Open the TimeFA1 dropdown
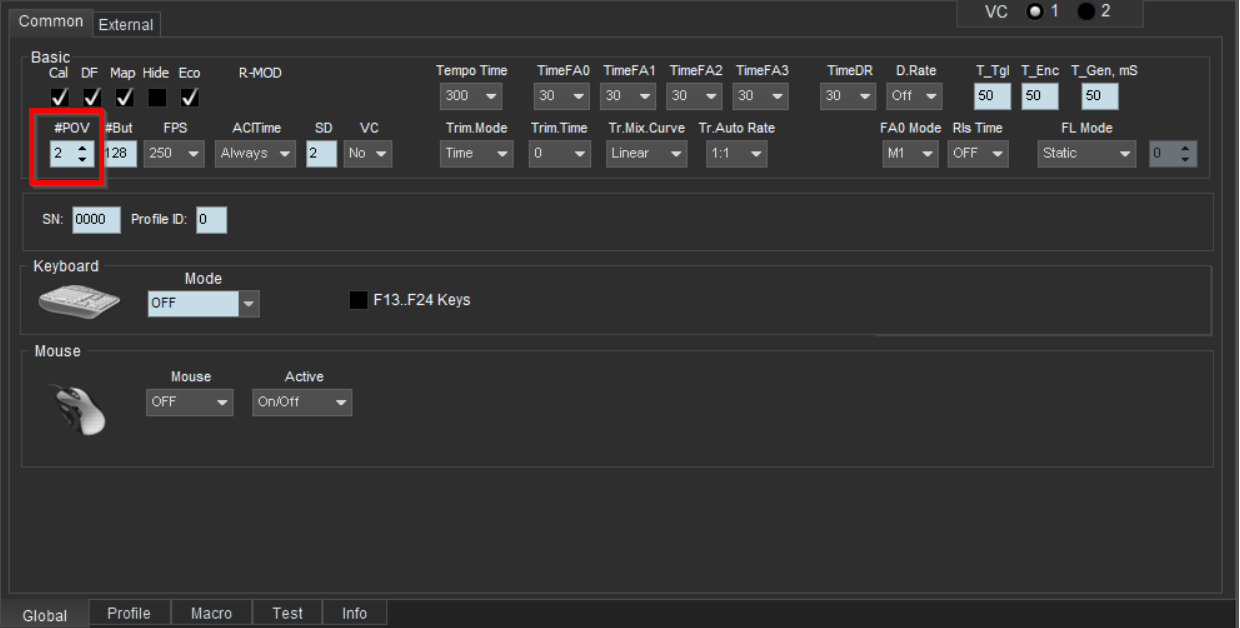This screenshot has width=1240, height=628. (628, 96)
